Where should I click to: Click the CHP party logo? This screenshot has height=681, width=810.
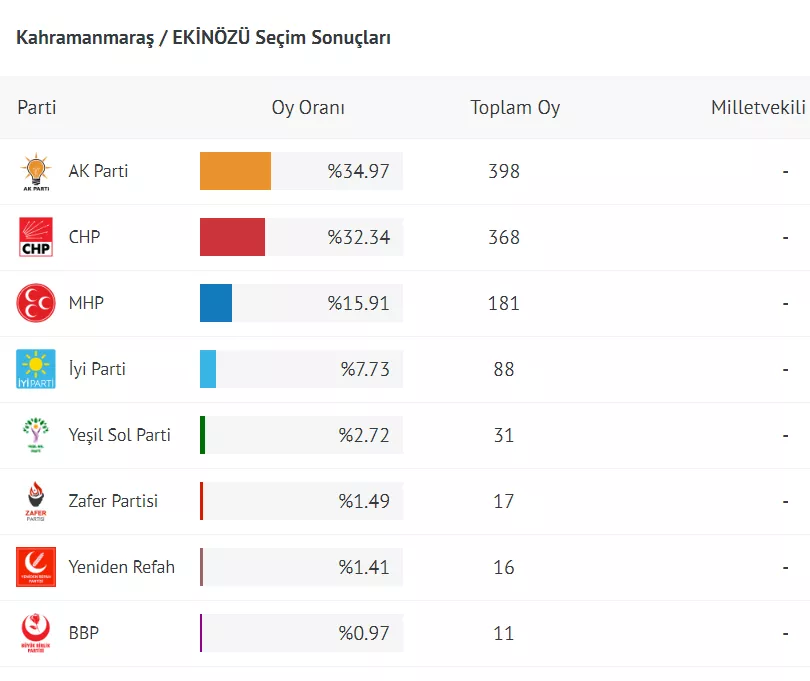click(36, 238)
